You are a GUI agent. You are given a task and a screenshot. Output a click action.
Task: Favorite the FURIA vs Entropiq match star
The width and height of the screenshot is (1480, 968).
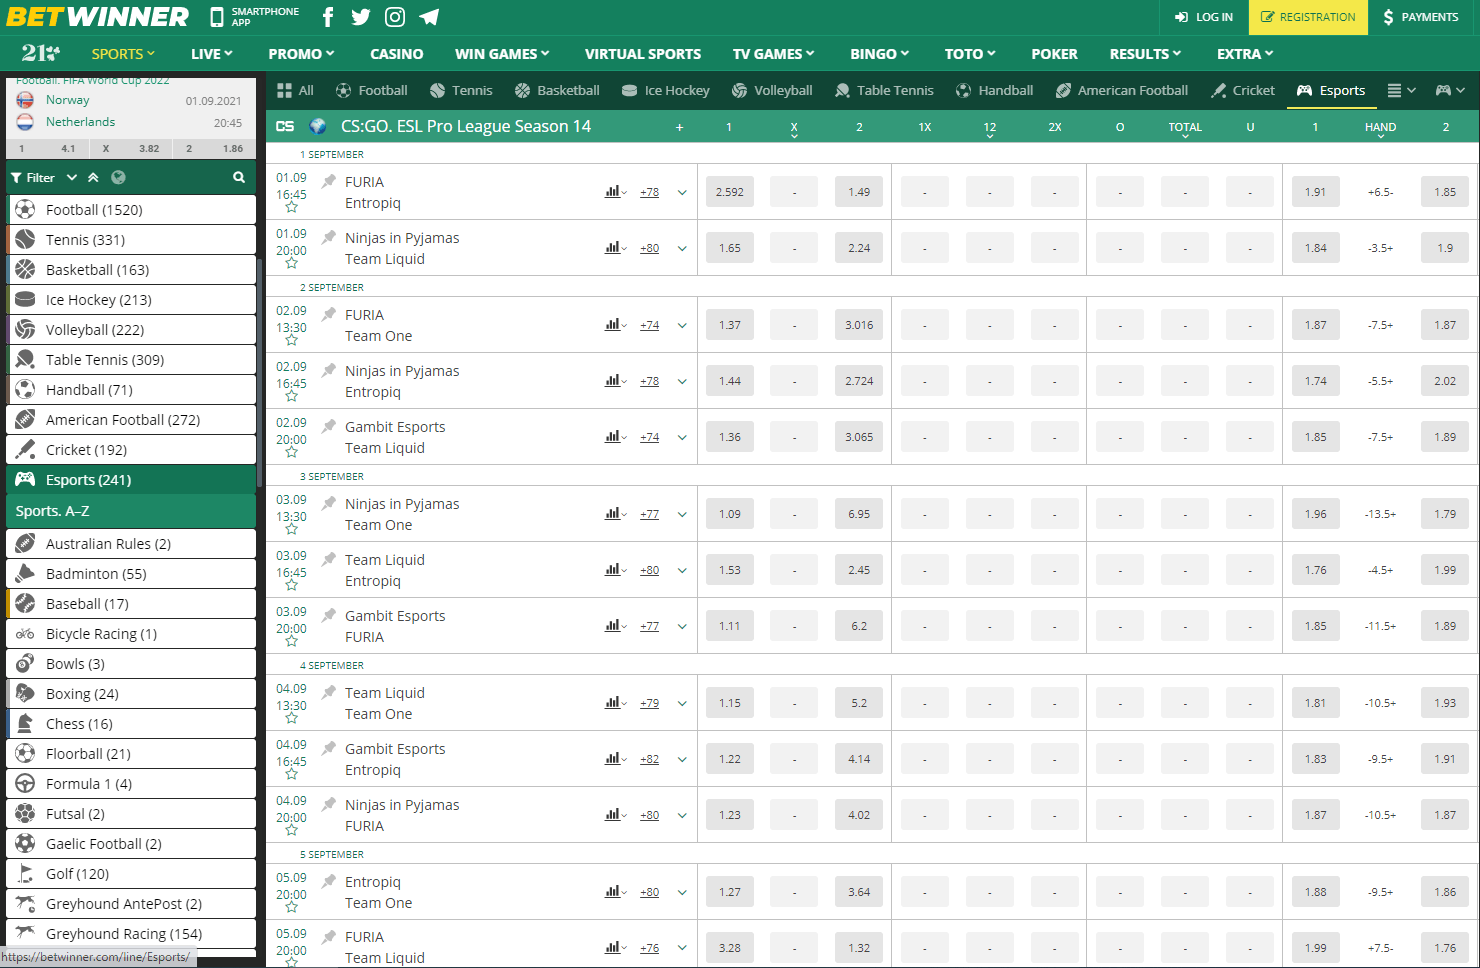click(291, 208)
